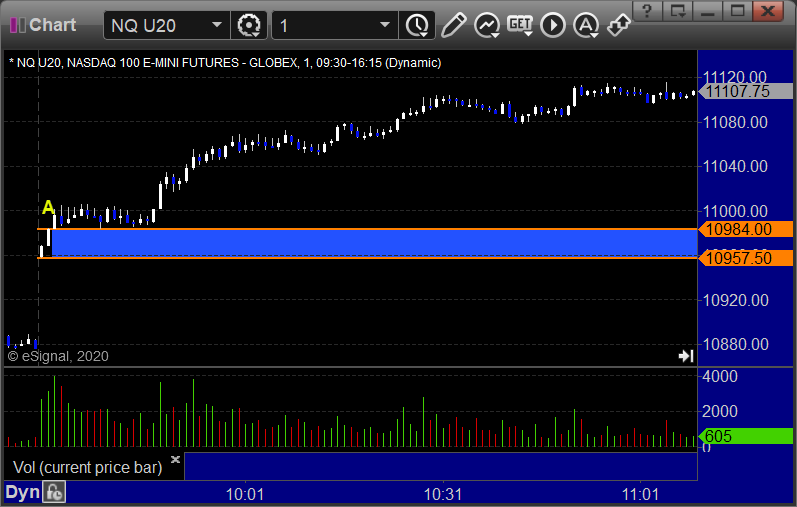Open the studies chart-line icon

(x=487, y=25)
